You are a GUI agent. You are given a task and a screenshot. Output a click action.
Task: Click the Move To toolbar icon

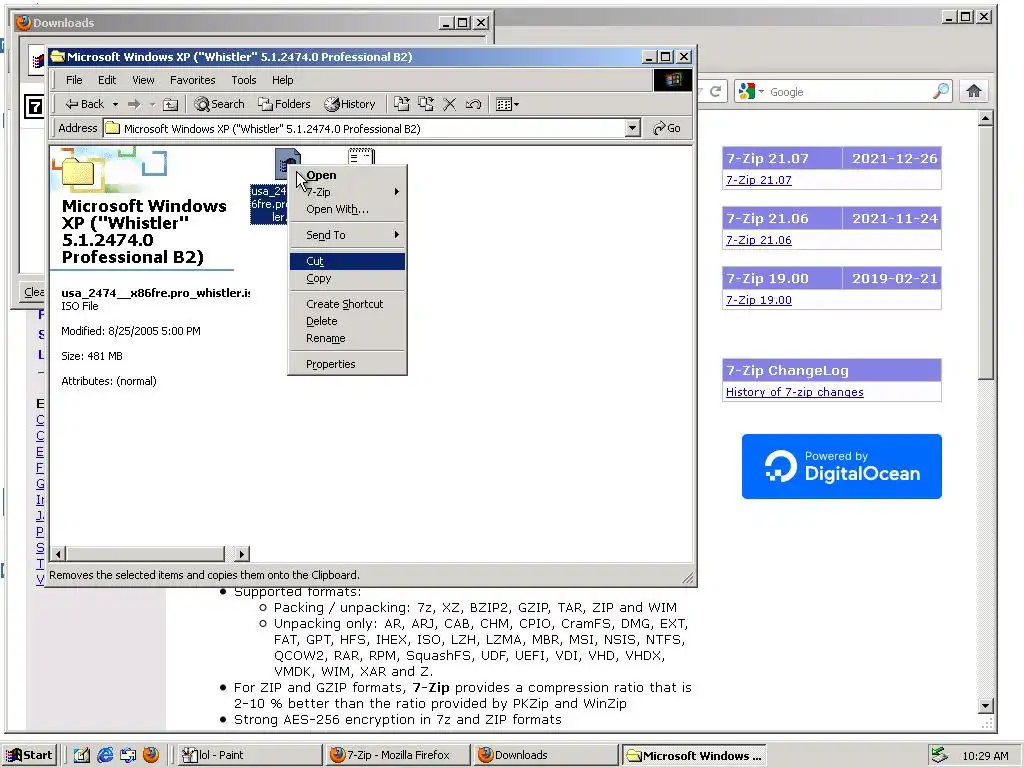click(x=402, y=104)
